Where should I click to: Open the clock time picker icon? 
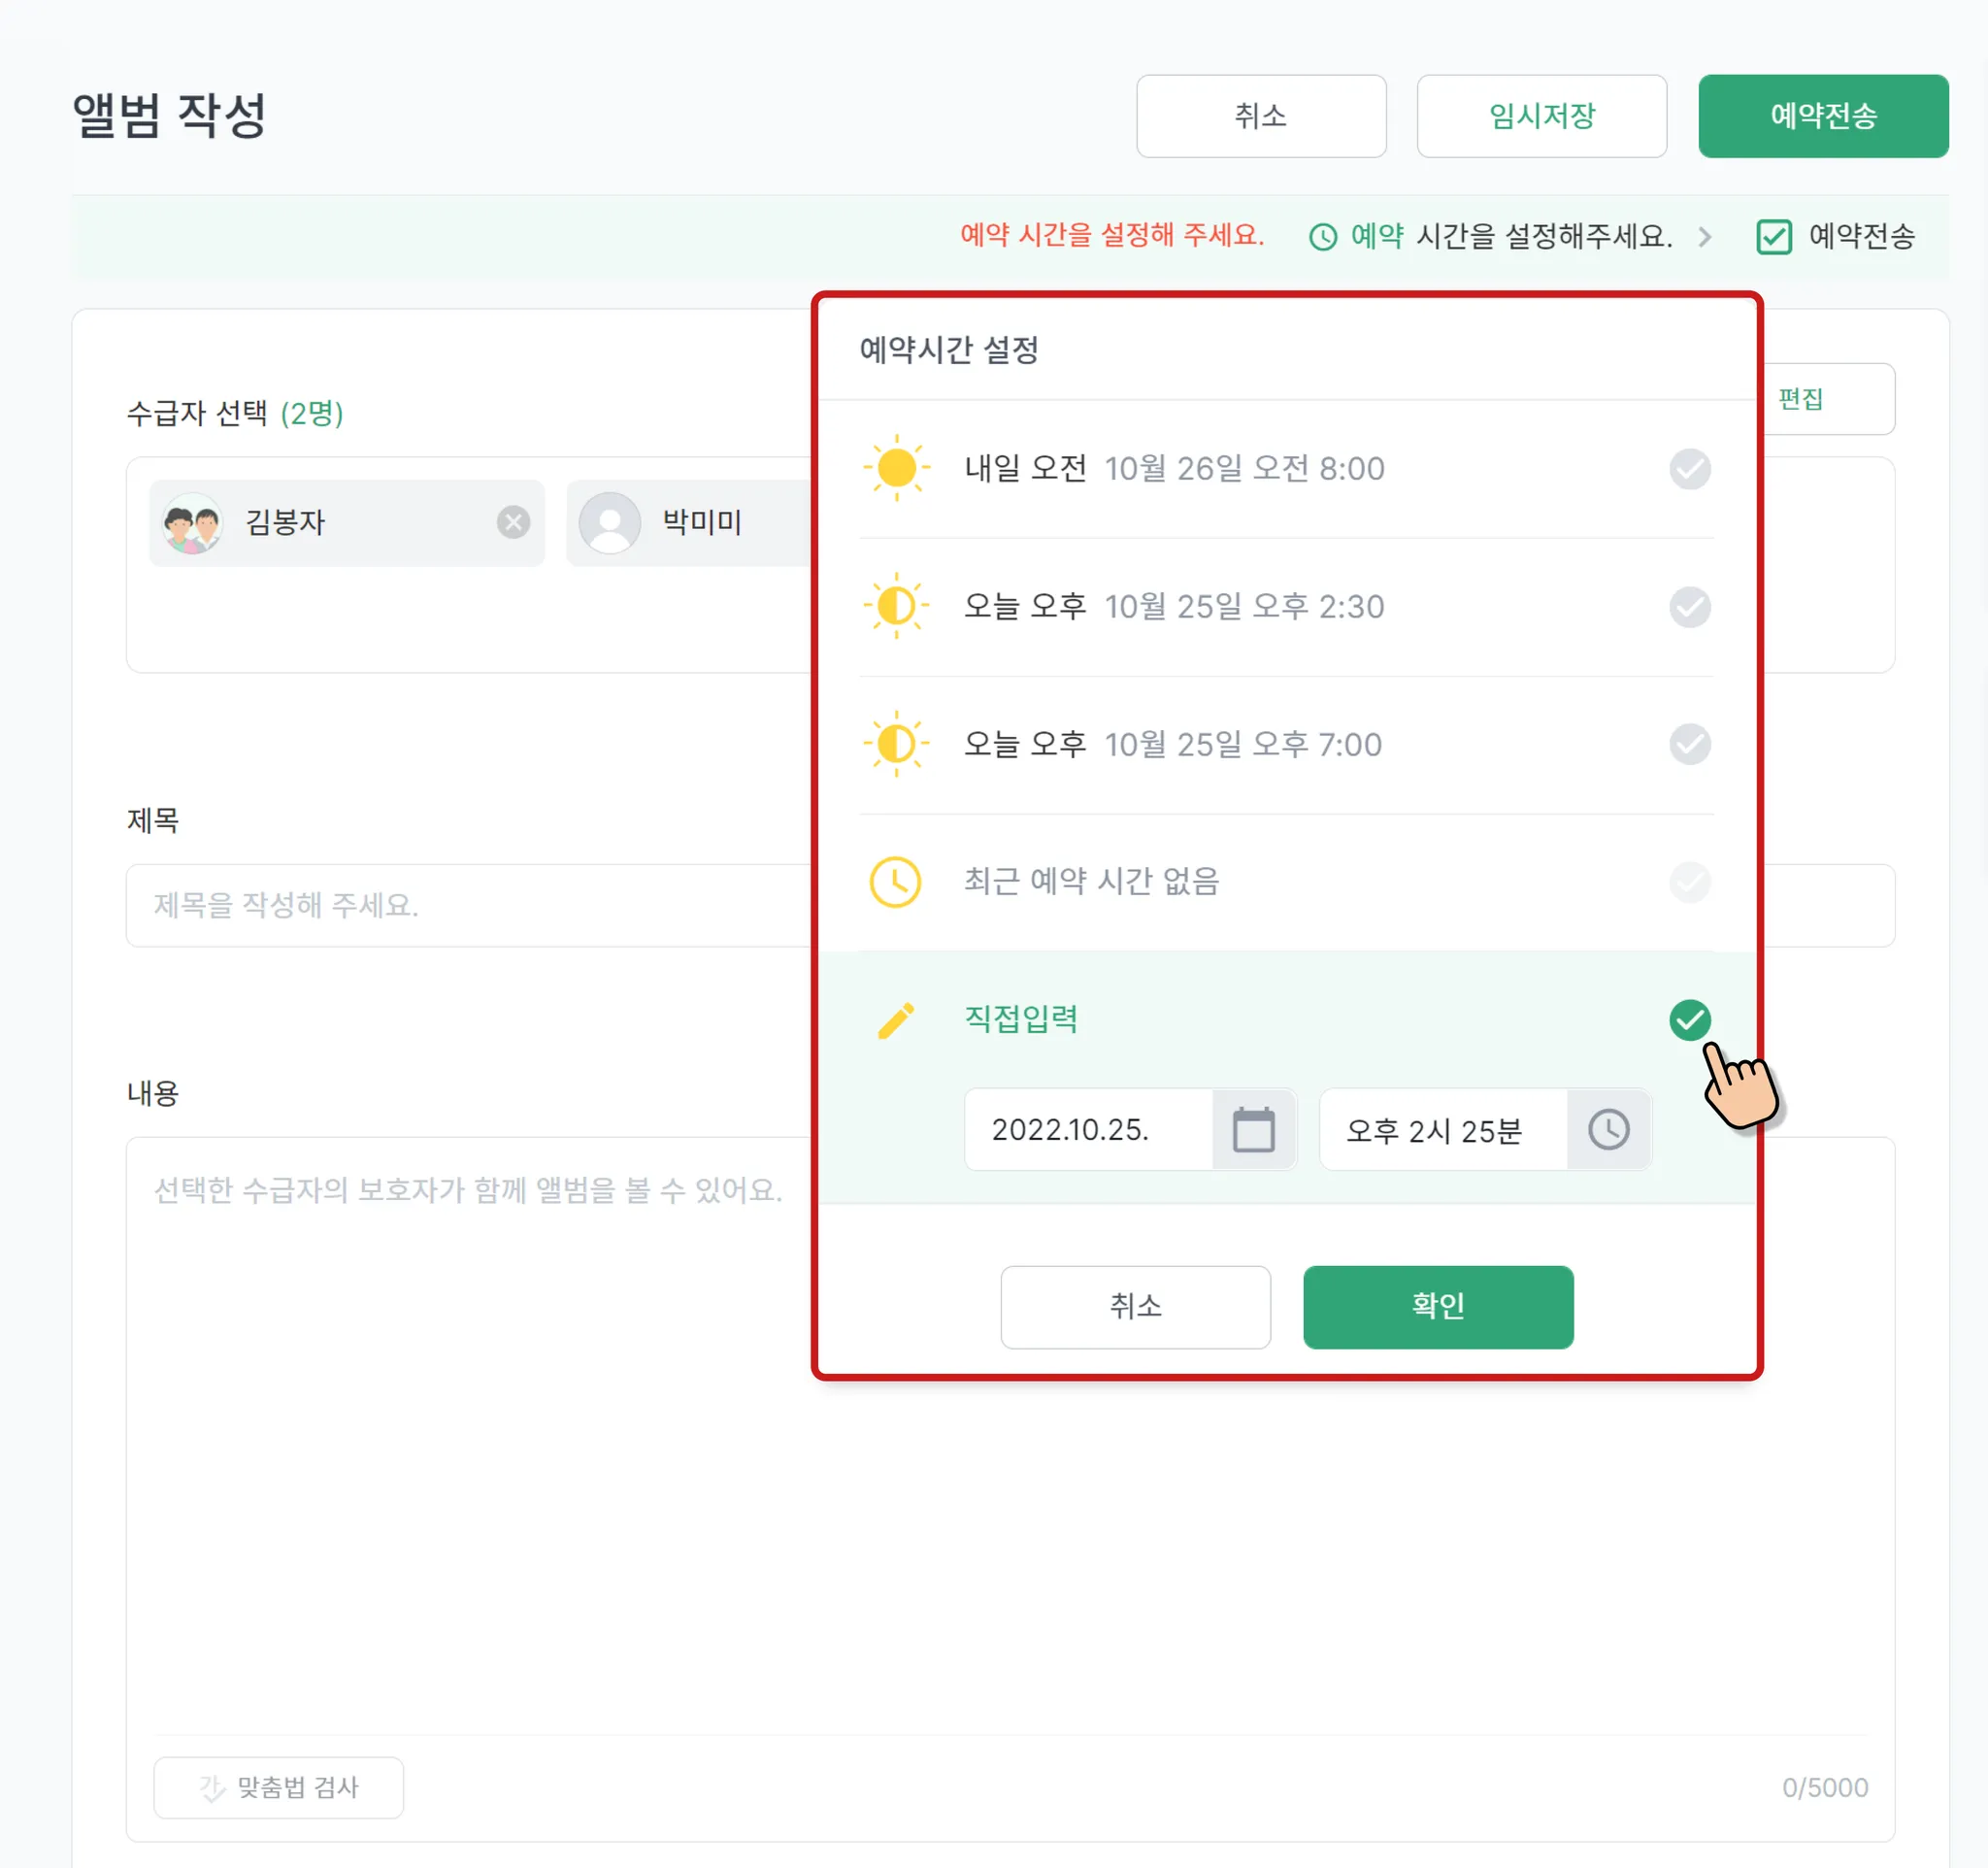coord(1608,1130)
